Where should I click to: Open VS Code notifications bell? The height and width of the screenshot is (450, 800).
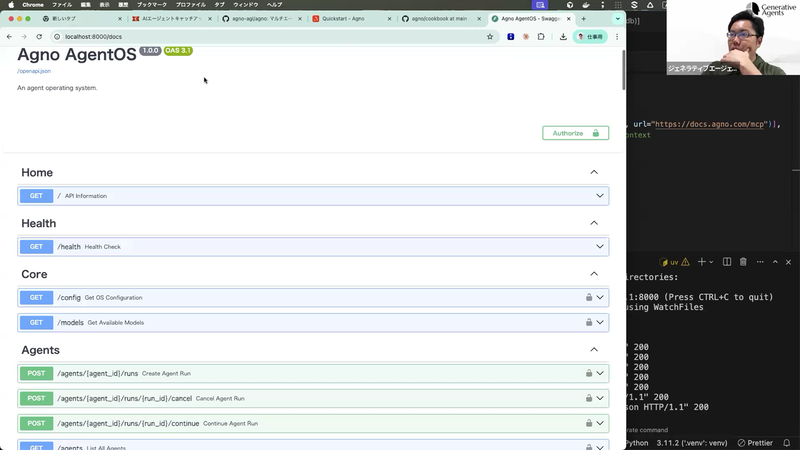pos(787,443)
